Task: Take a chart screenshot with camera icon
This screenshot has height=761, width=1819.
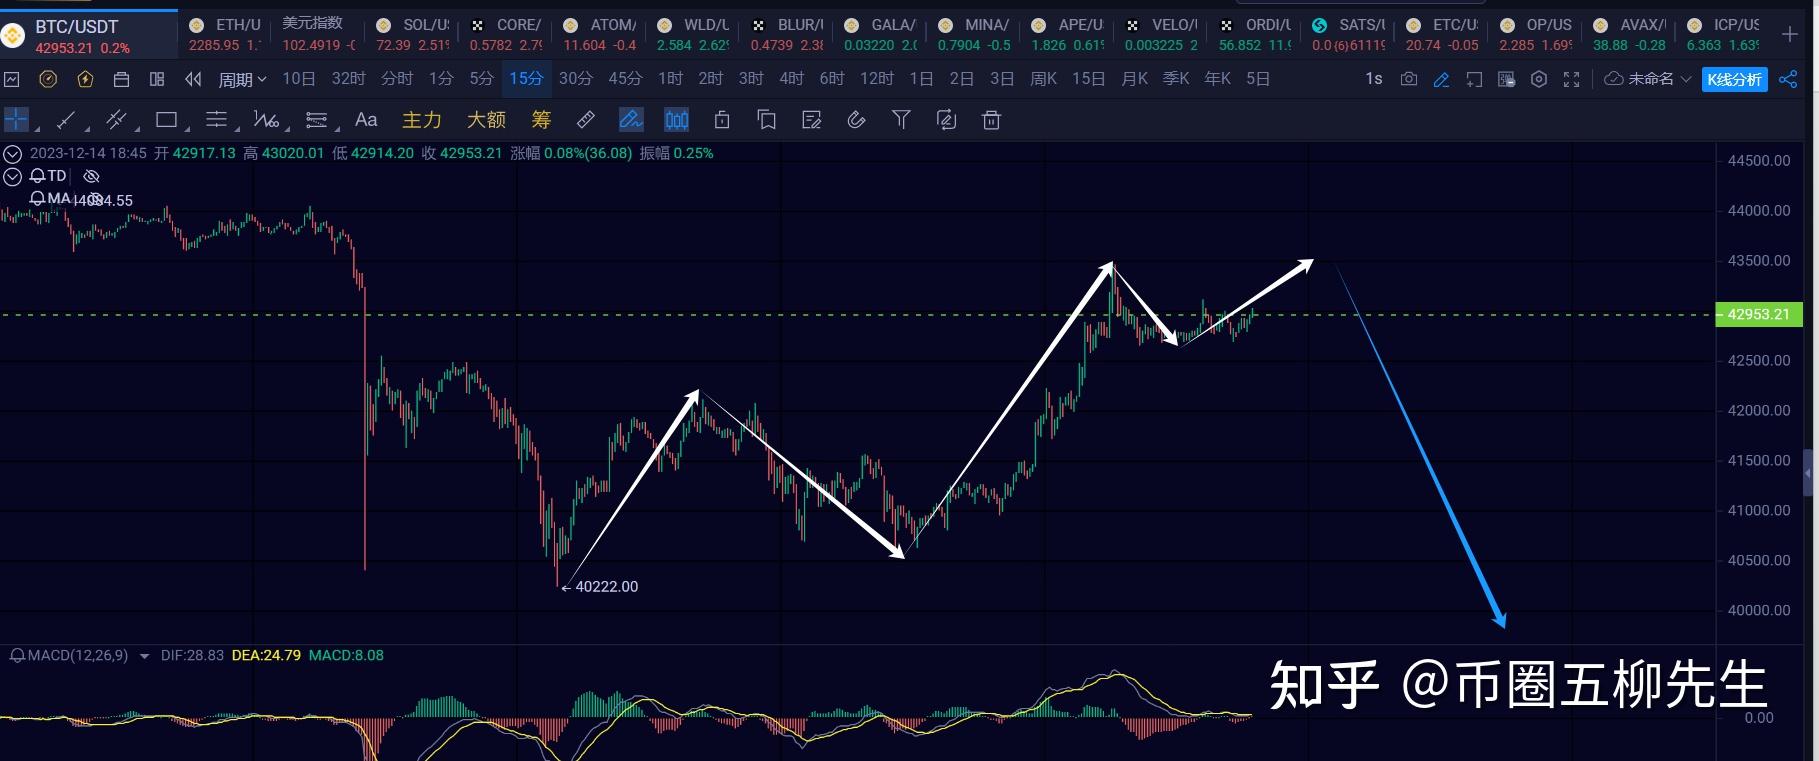Action: (1409, 79)
